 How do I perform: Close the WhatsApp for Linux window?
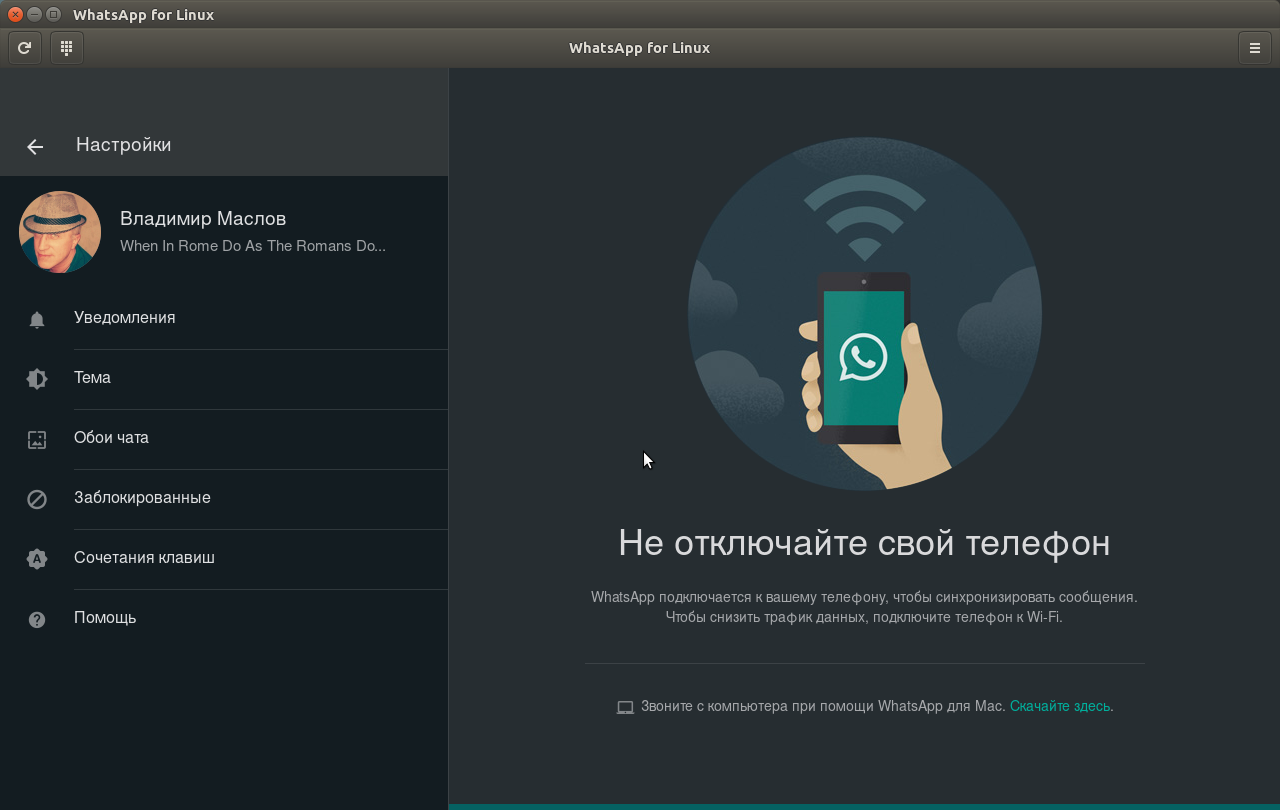[15, 14]
